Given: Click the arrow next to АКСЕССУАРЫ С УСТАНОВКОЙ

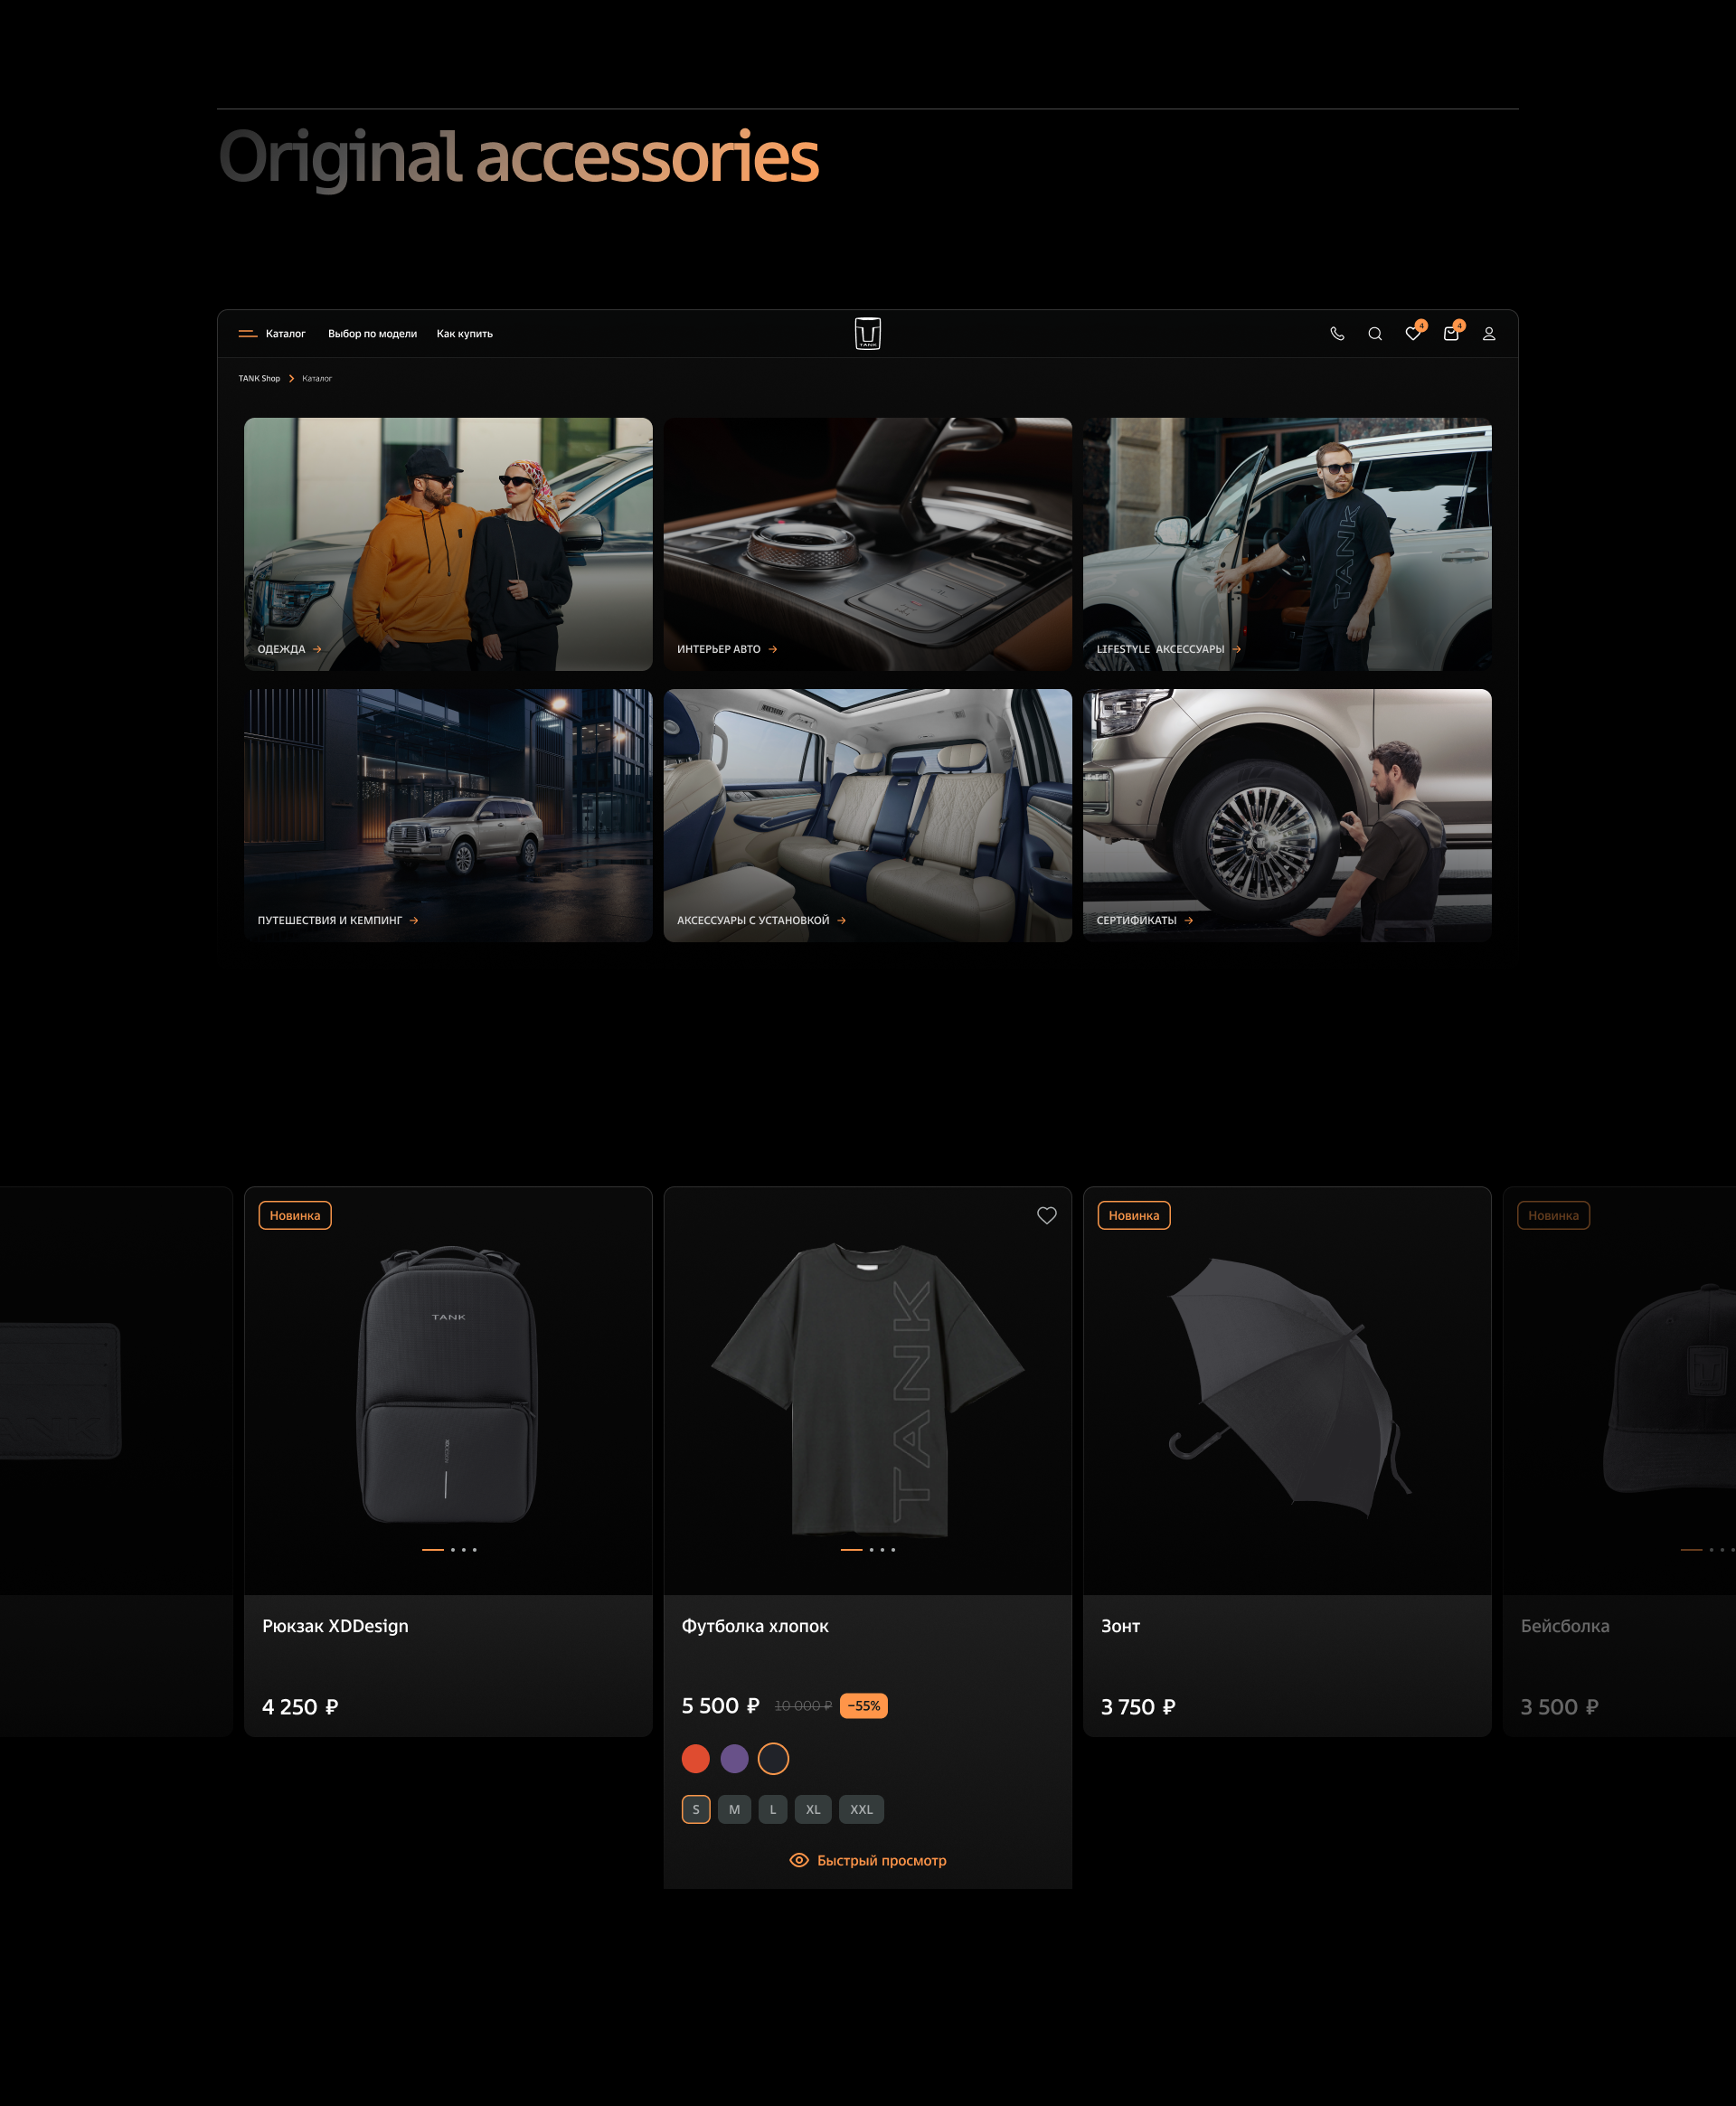Looking at the screenshot, I should pyautogui.click(x=842, y=920).
